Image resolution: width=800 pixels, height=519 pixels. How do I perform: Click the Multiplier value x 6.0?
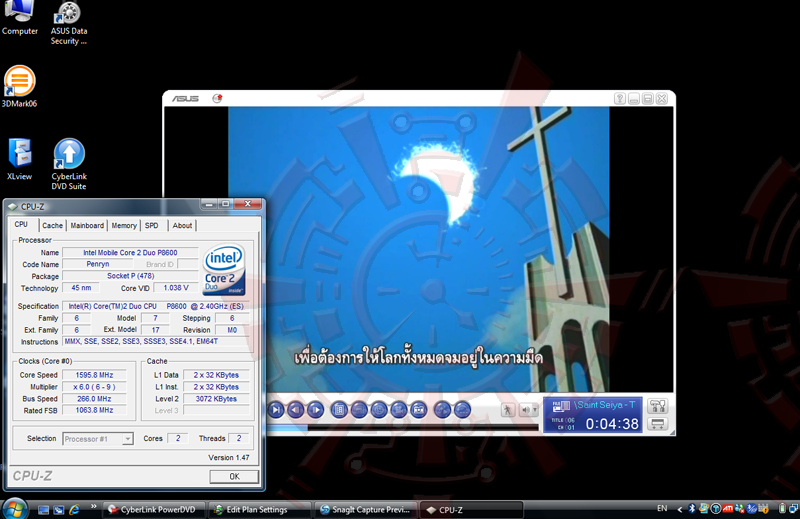point(94,386)
